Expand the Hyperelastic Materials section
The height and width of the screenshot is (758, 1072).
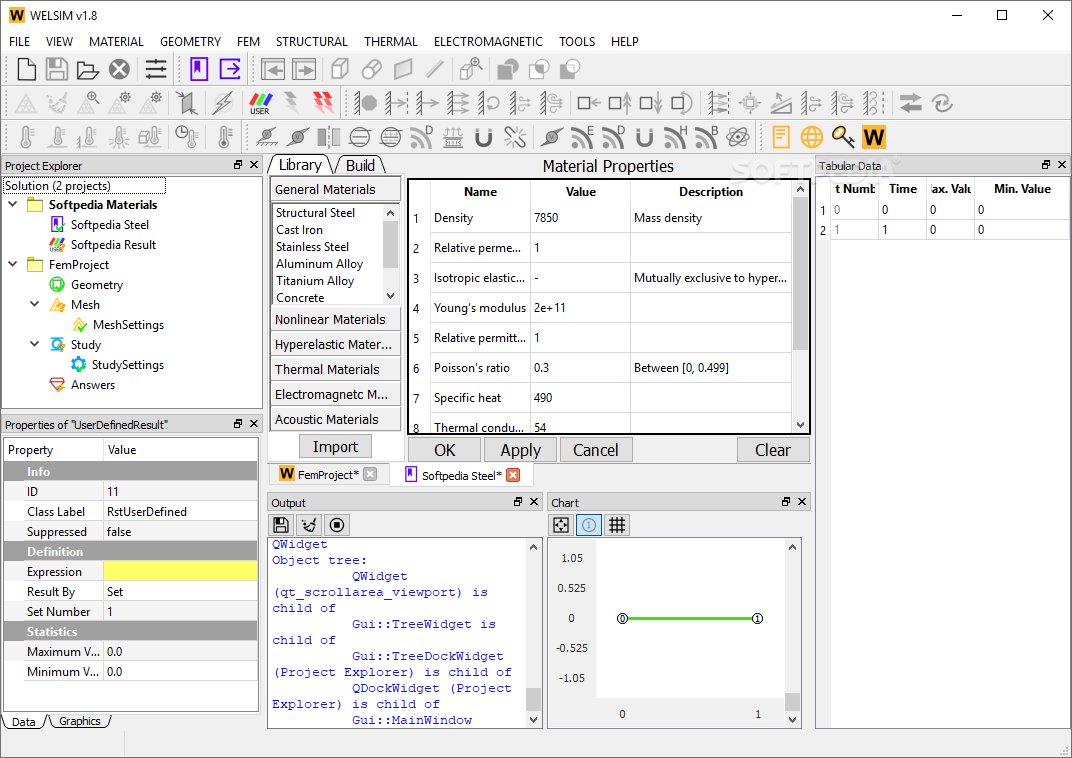(x=336, y=344)
